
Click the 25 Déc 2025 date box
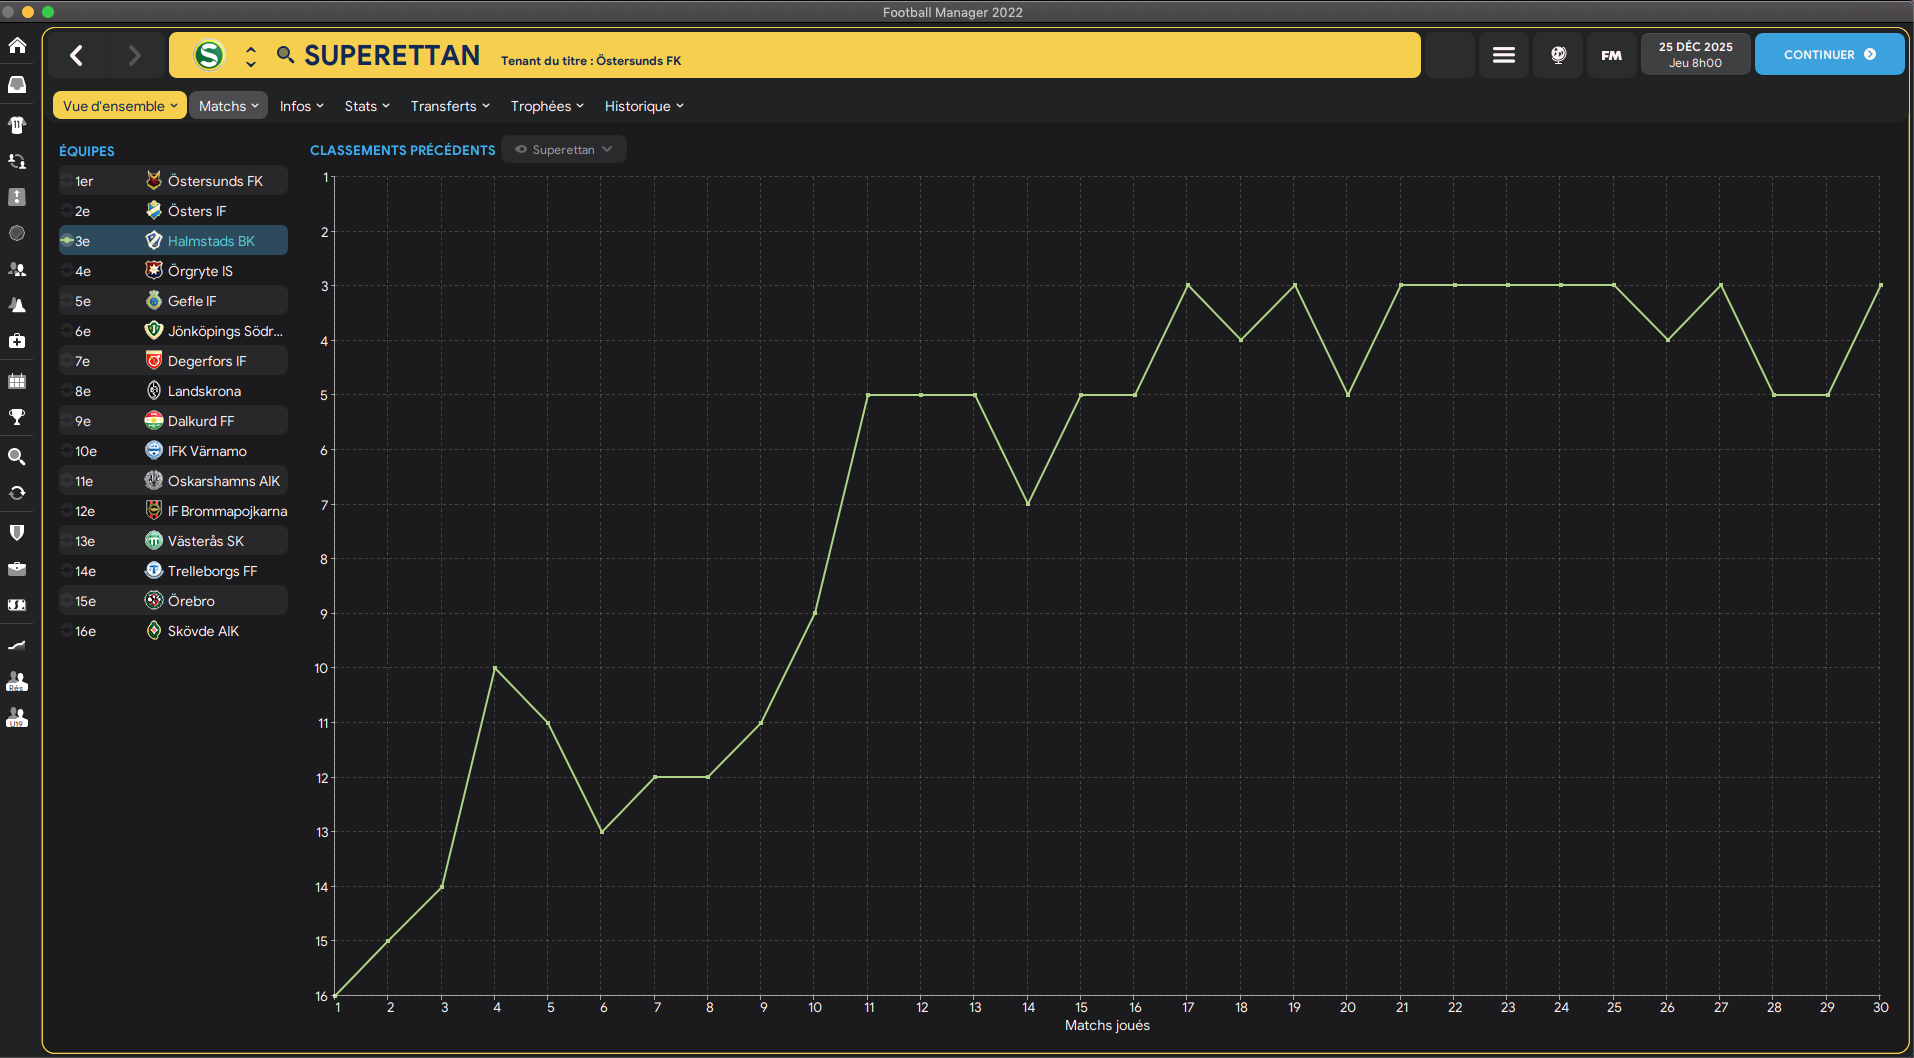1695,55
